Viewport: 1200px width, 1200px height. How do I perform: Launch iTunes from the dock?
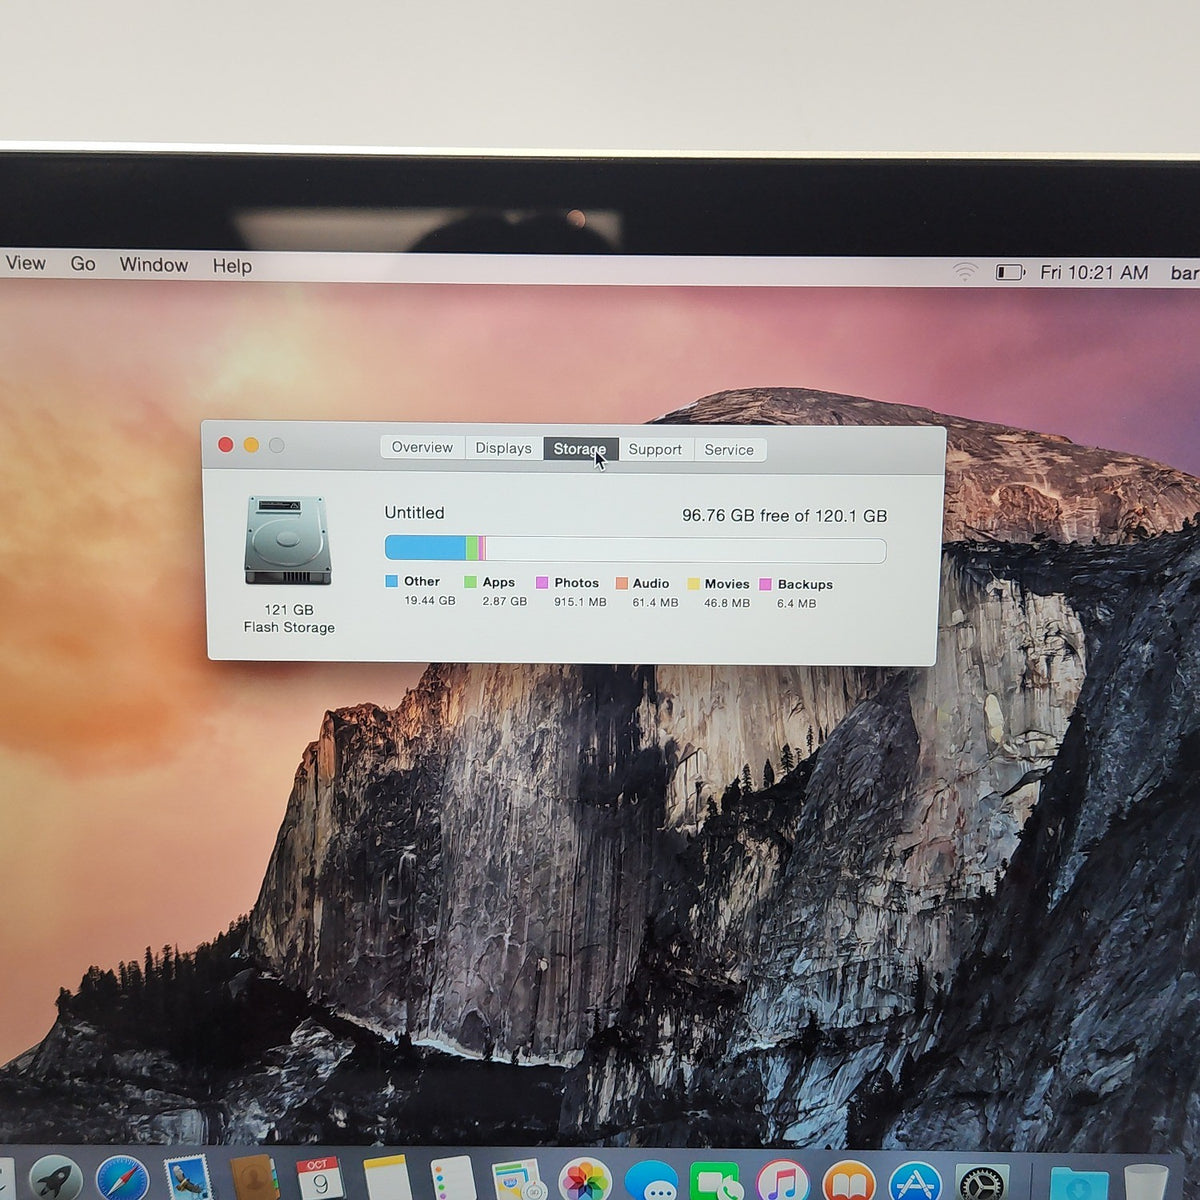[x=782, y=1181]
